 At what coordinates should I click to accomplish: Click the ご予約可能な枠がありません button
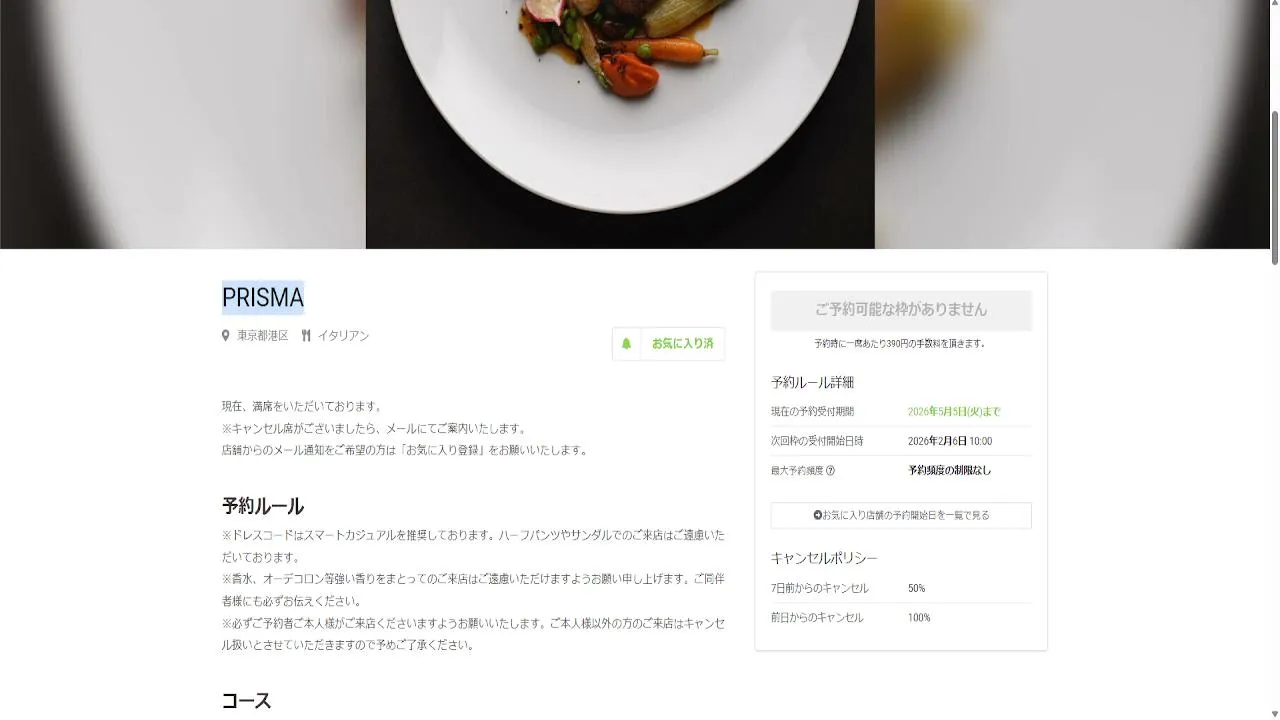tap(901, 310)
